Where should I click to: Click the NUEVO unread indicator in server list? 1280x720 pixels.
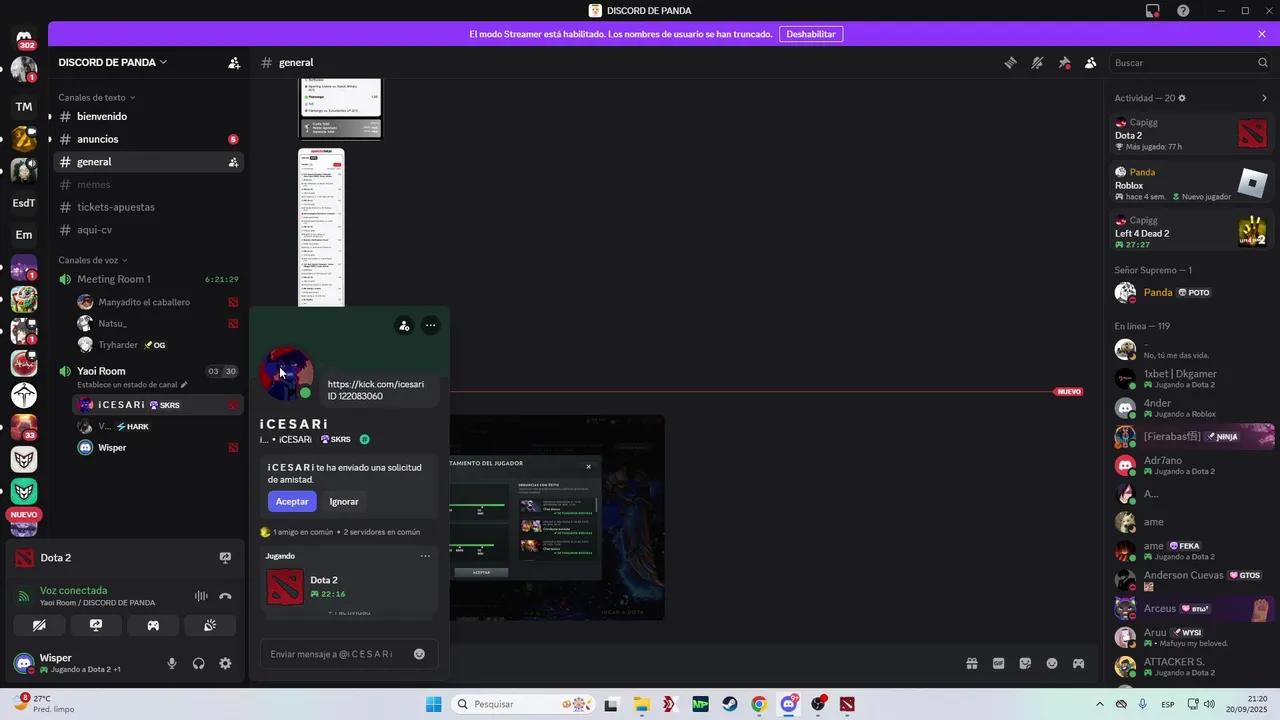(x=24, y=514)
